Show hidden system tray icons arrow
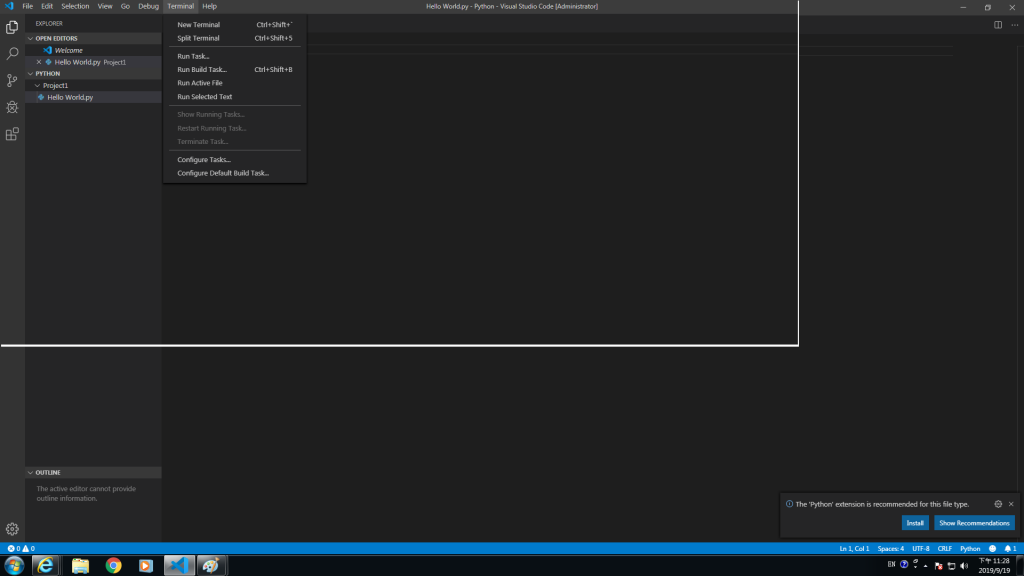The height and width of the screenshot is (576, 1024). (x=925, y=566)
